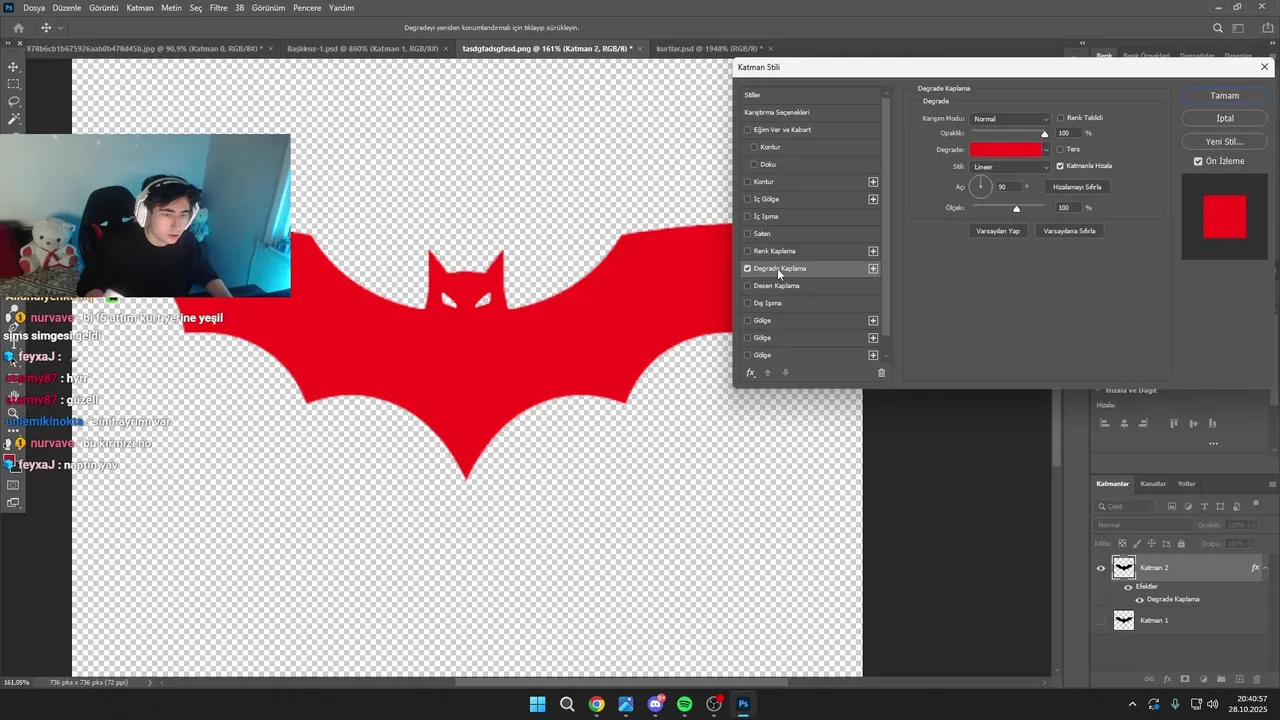This screenshot has width=1280, height=720.
Task: Click the pixel layer filter icon
Action: point(1172,507)
